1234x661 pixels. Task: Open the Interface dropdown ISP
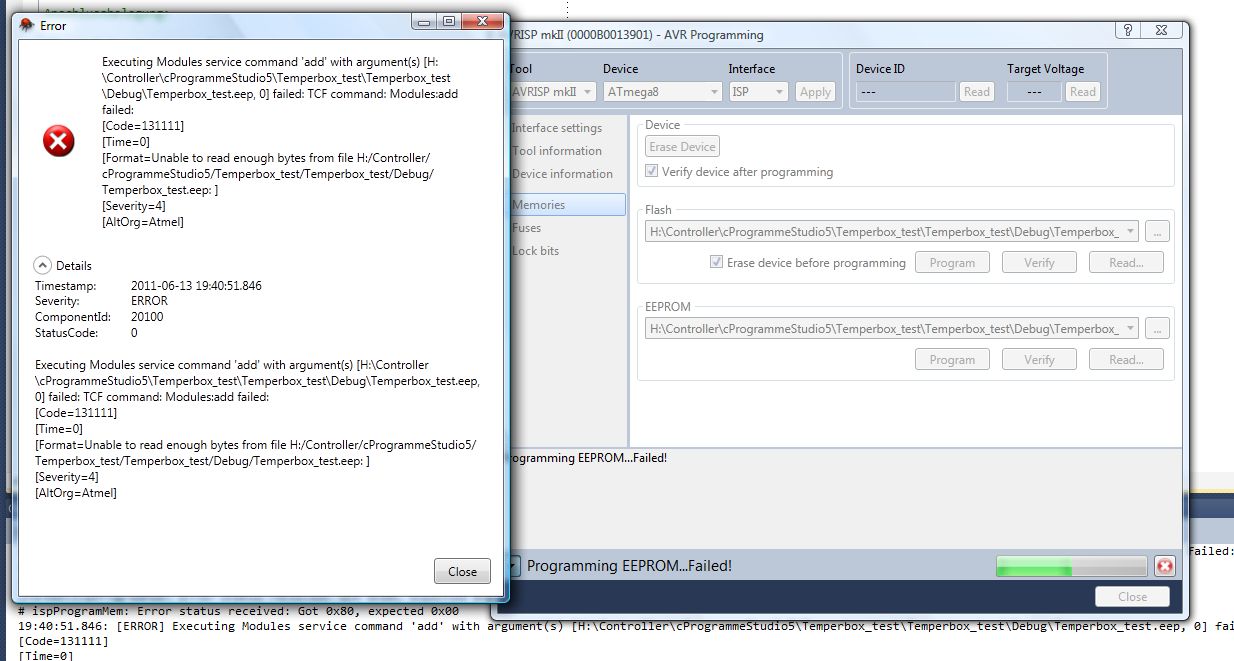[759, 91]
